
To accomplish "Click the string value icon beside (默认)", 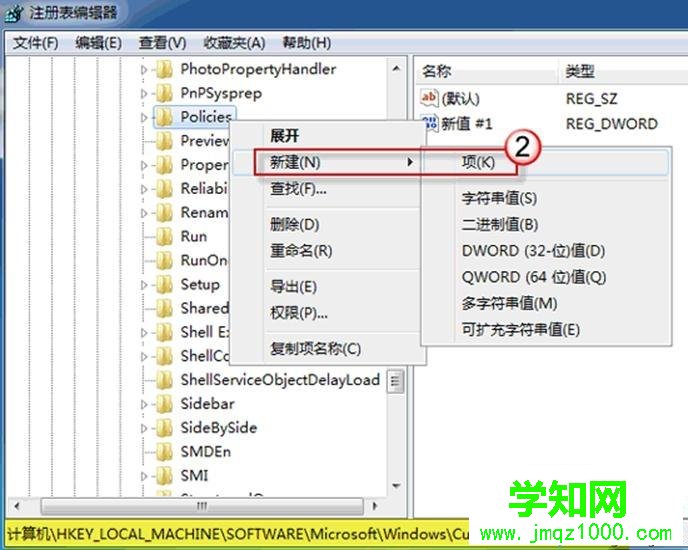I will (429, 97).
